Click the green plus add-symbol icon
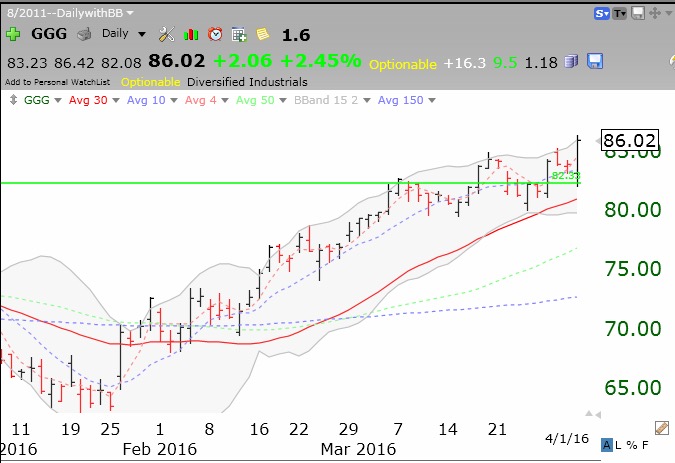This screenshot has width=675, height=463. point(13,33)
